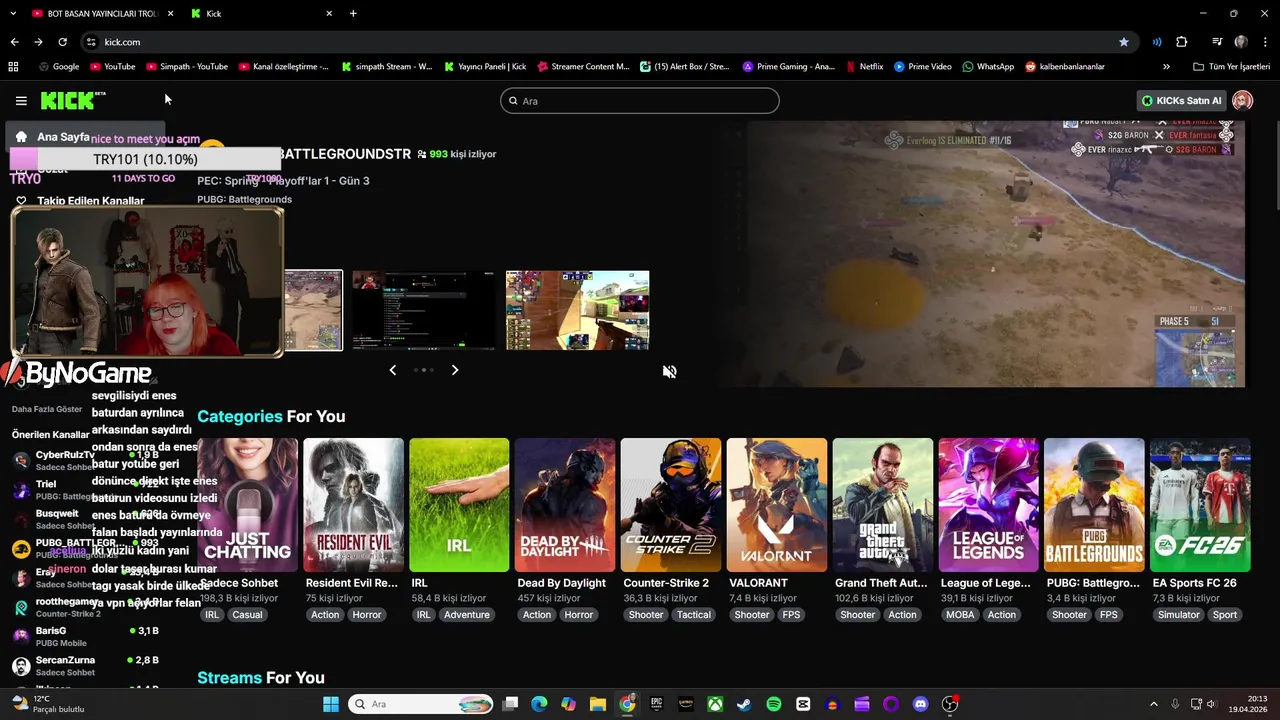Bookmark this page with the star icon
The height and width of the screenshot is (720, 1280).
1124,42
